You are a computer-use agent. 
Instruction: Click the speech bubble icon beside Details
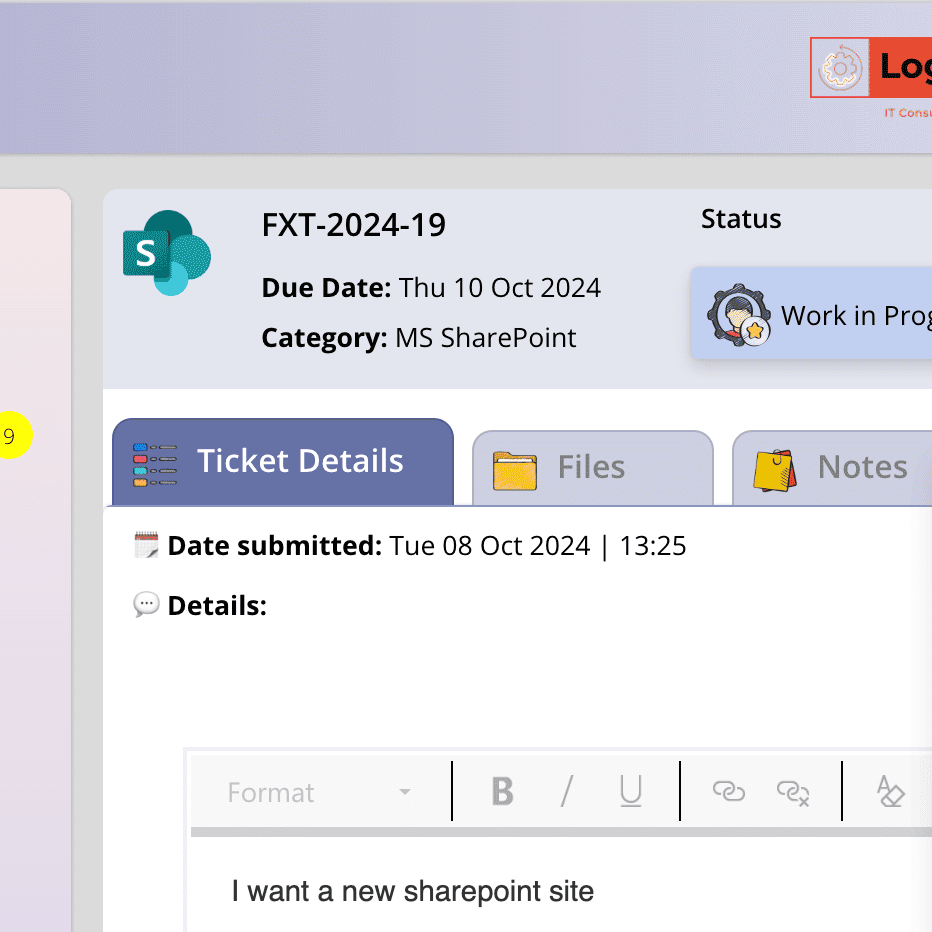click(x=146, y=604)
